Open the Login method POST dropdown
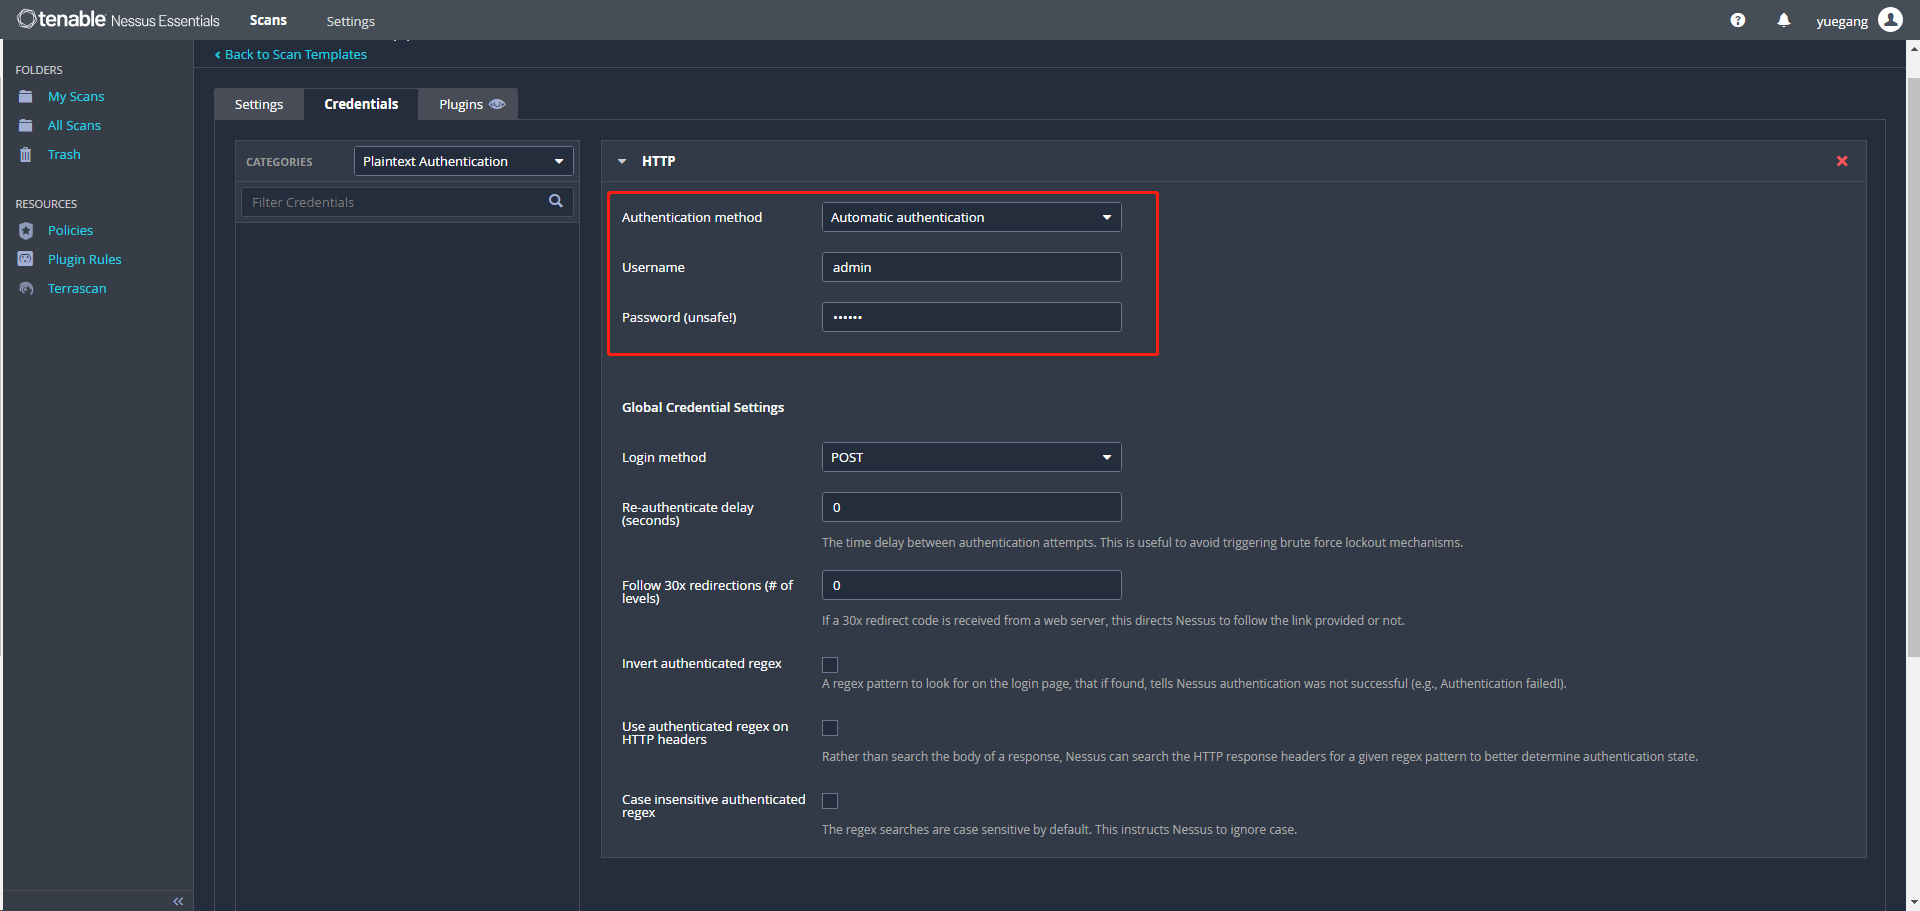The width and height of the screenshot is (1920, 911). (972, 457)
